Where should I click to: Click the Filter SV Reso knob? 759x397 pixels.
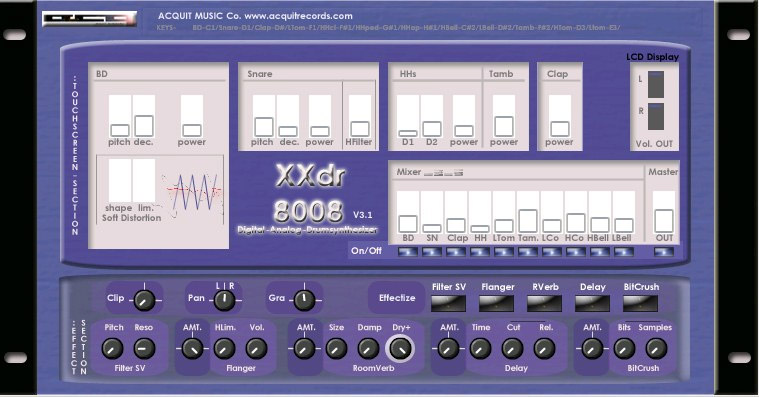144,348
